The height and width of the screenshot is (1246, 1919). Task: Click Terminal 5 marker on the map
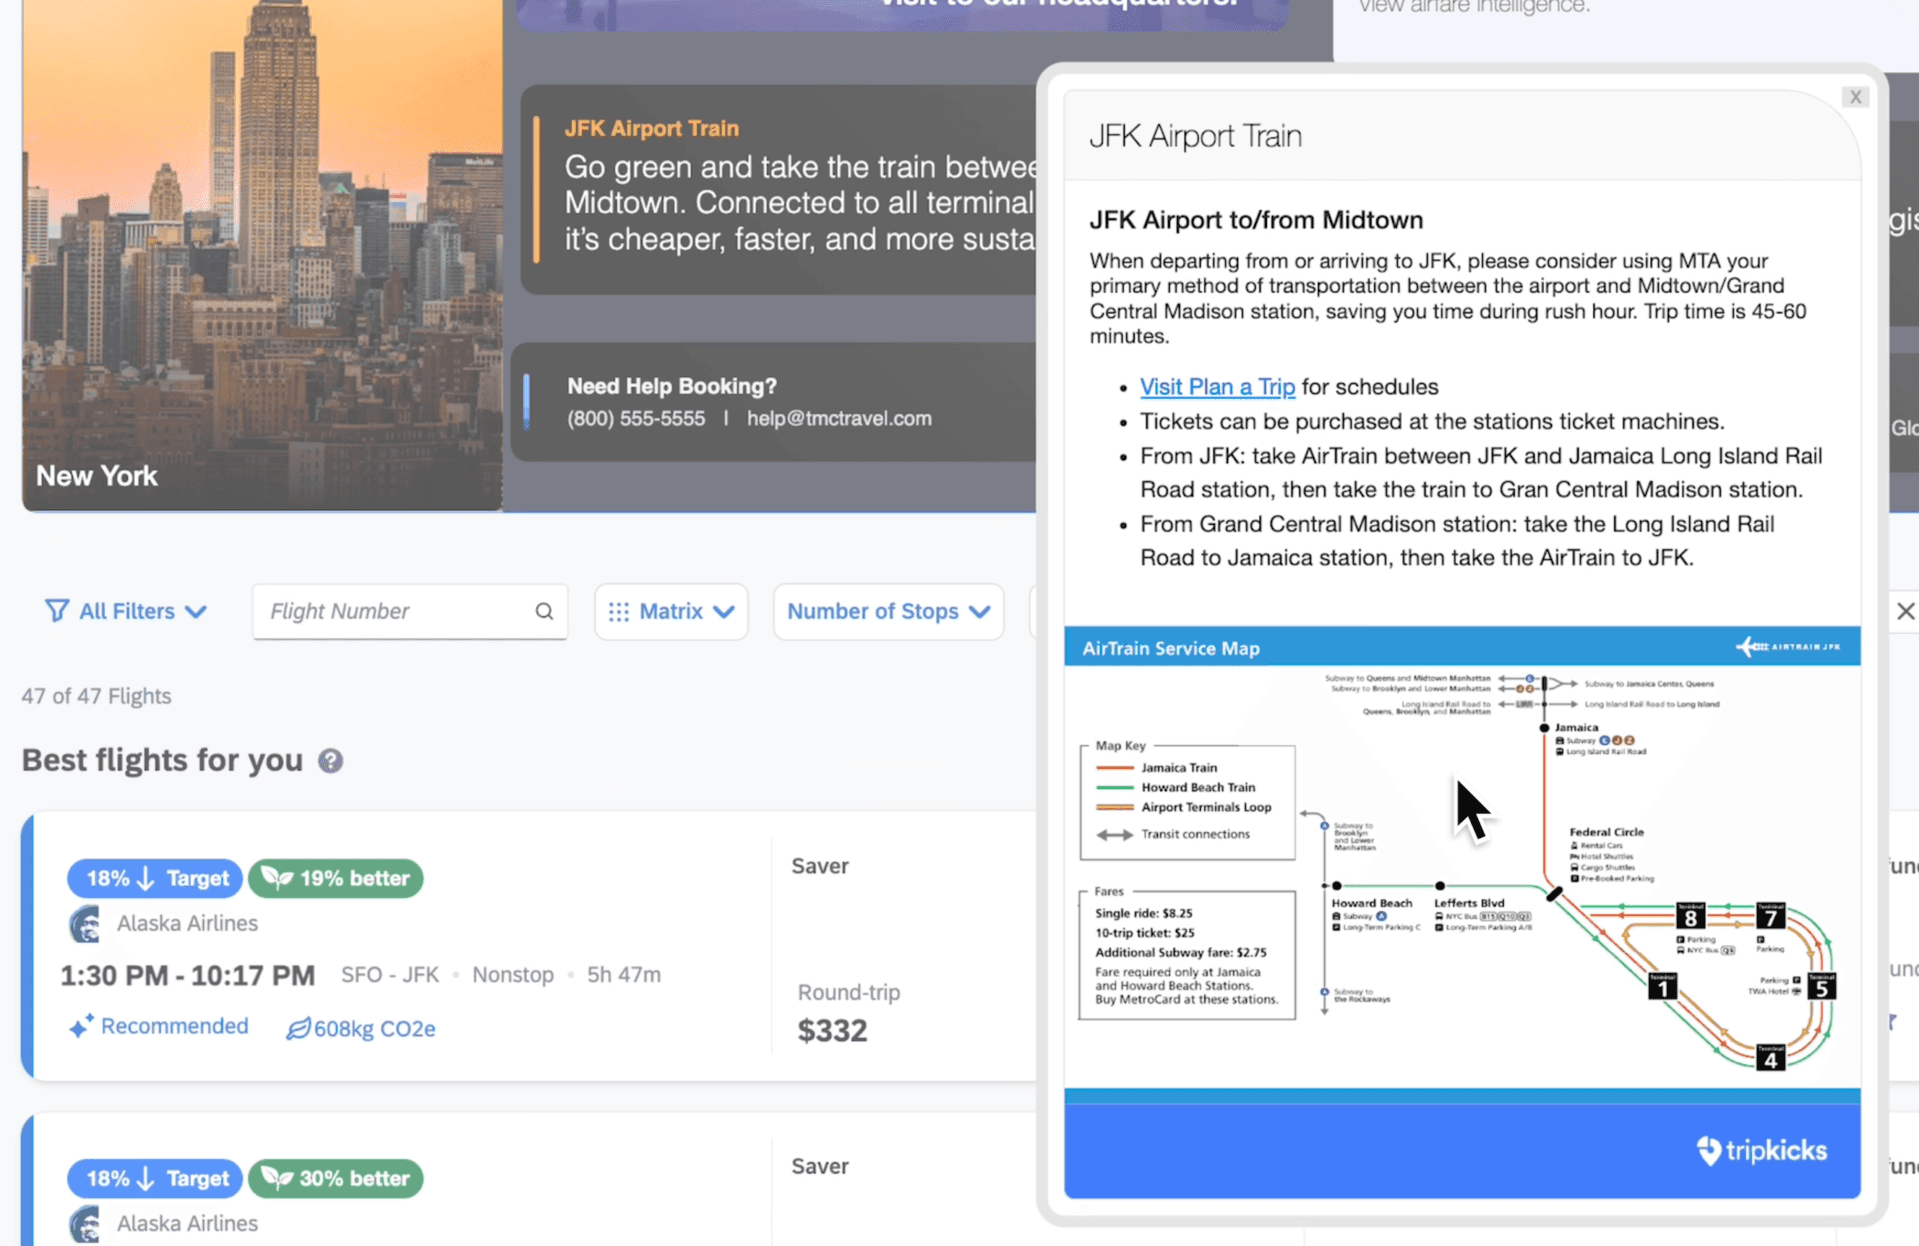click(1822, 987)
